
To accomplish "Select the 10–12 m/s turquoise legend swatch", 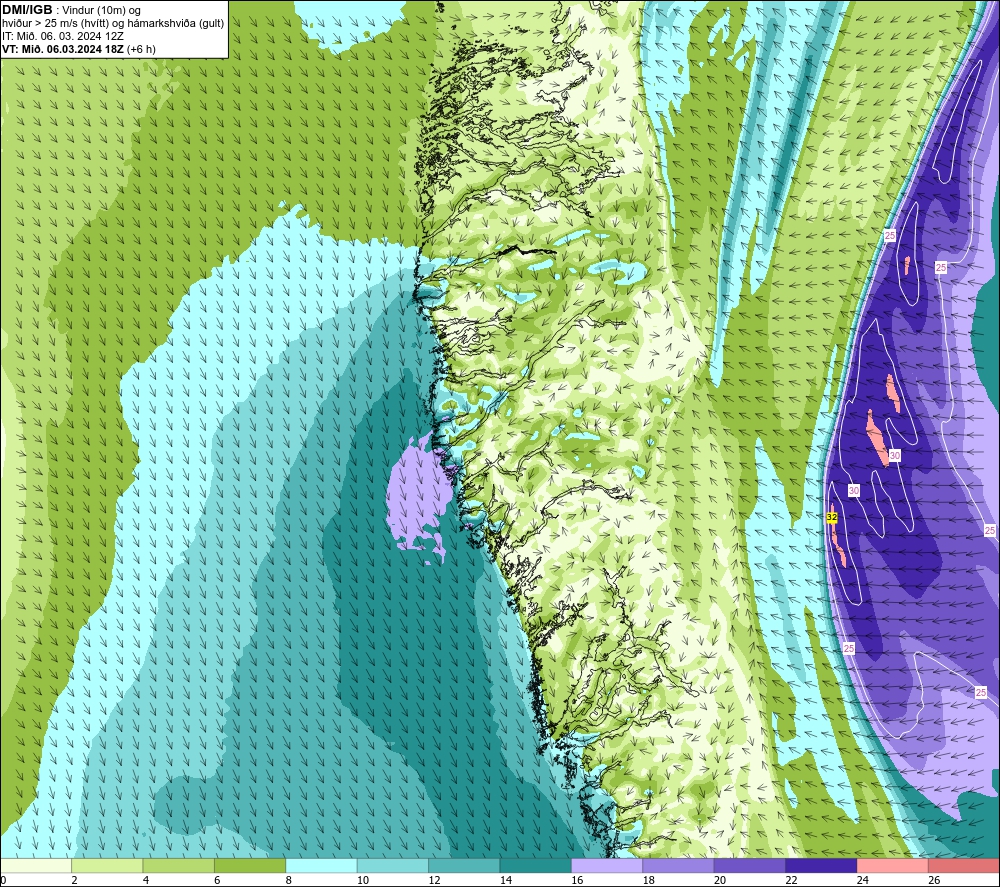I will tap(393, 865).
